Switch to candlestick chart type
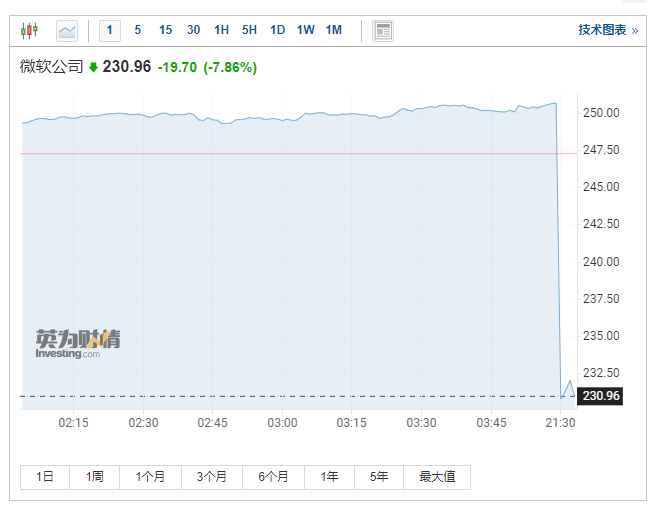 click(x=28, y=30)
